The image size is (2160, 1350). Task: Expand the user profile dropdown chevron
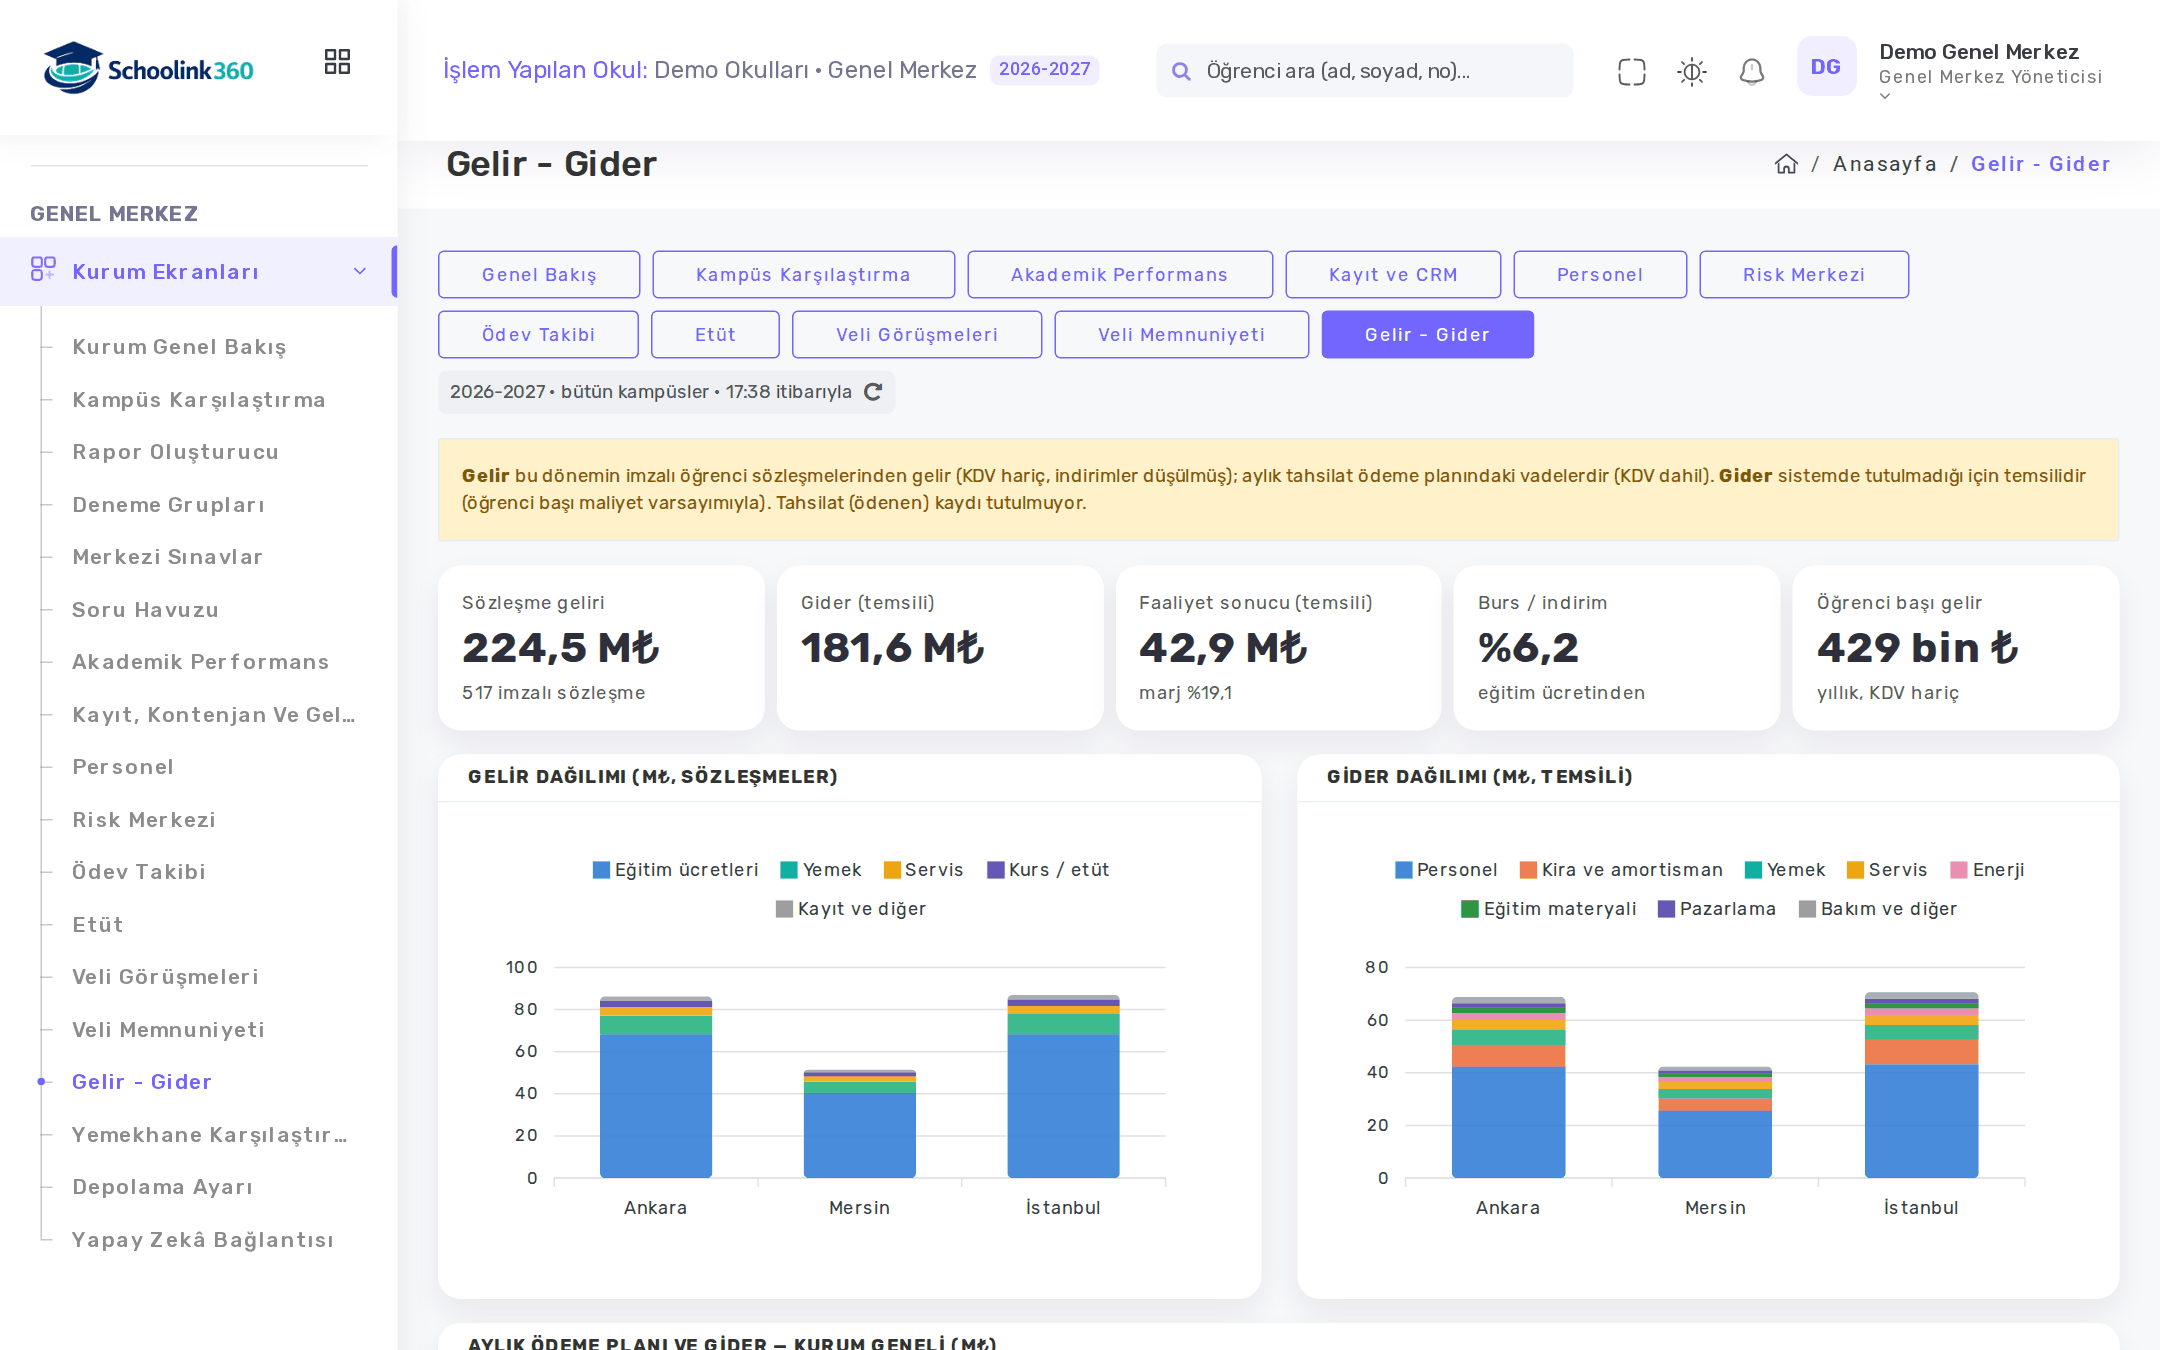pyautogui.click(x=1885, y=97)
